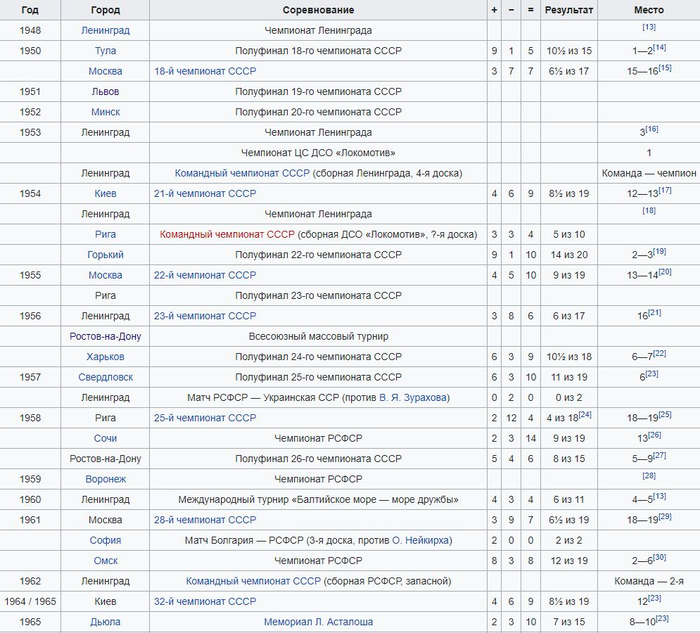Select the «Балтийское море — море дружбы» tournament cell
The image size is (700, 633).
318,500
